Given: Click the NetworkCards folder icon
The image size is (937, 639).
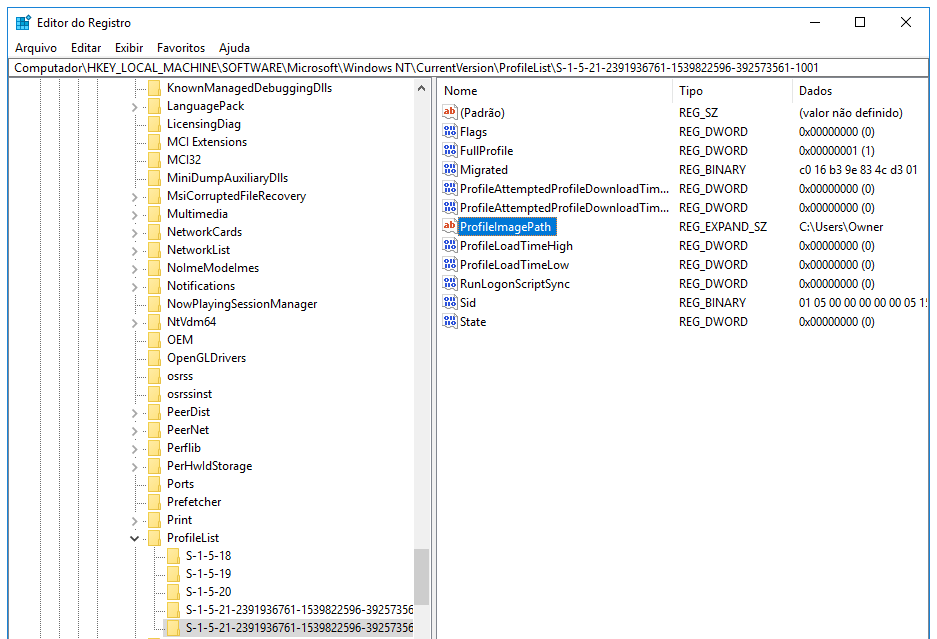Looking at the screenshot, I should tap(153, 232).
